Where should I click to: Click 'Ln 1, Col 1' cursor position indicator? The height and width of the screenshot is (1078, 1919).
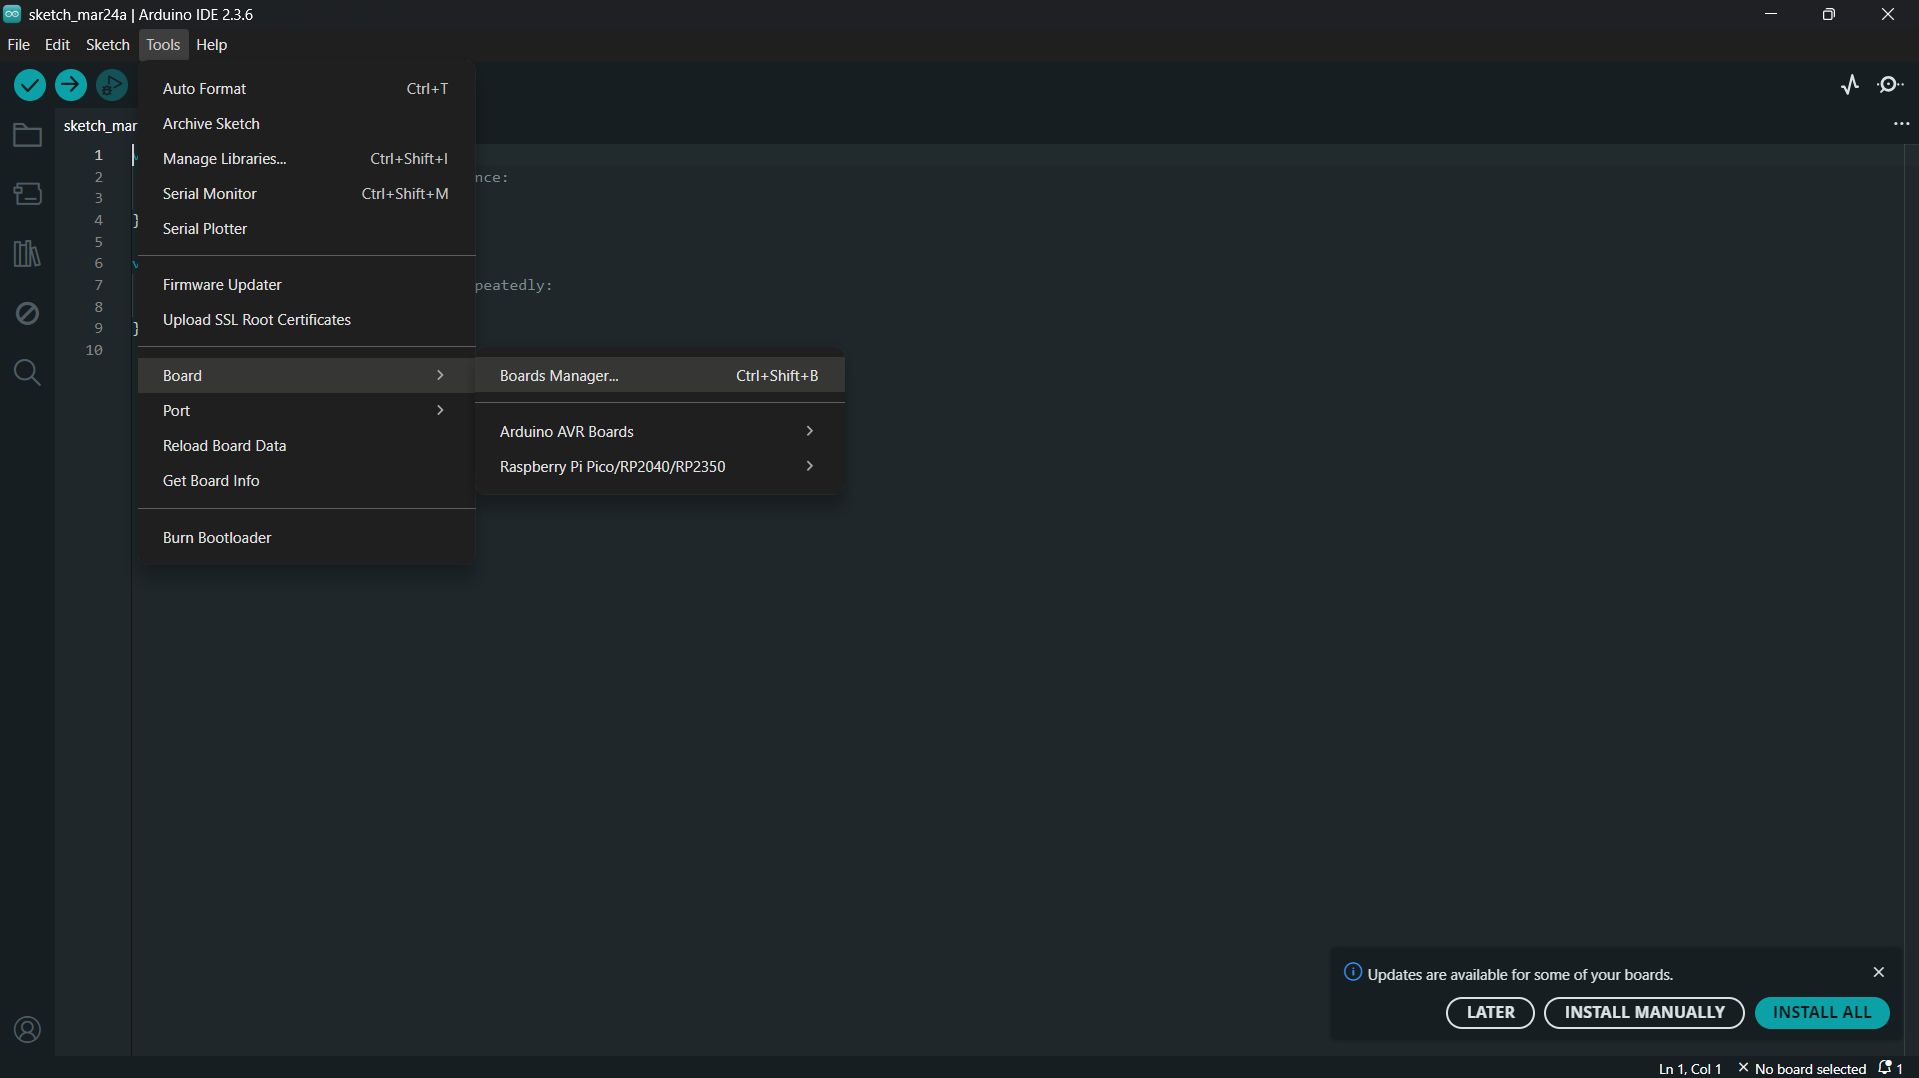(x=1690, y=1069)
